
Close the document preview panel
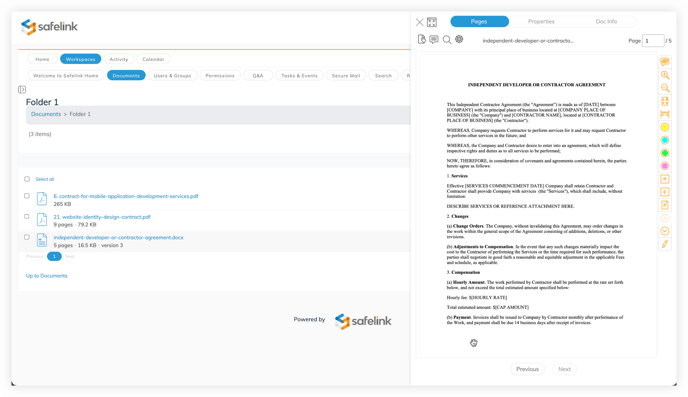[x=419, y=22]
